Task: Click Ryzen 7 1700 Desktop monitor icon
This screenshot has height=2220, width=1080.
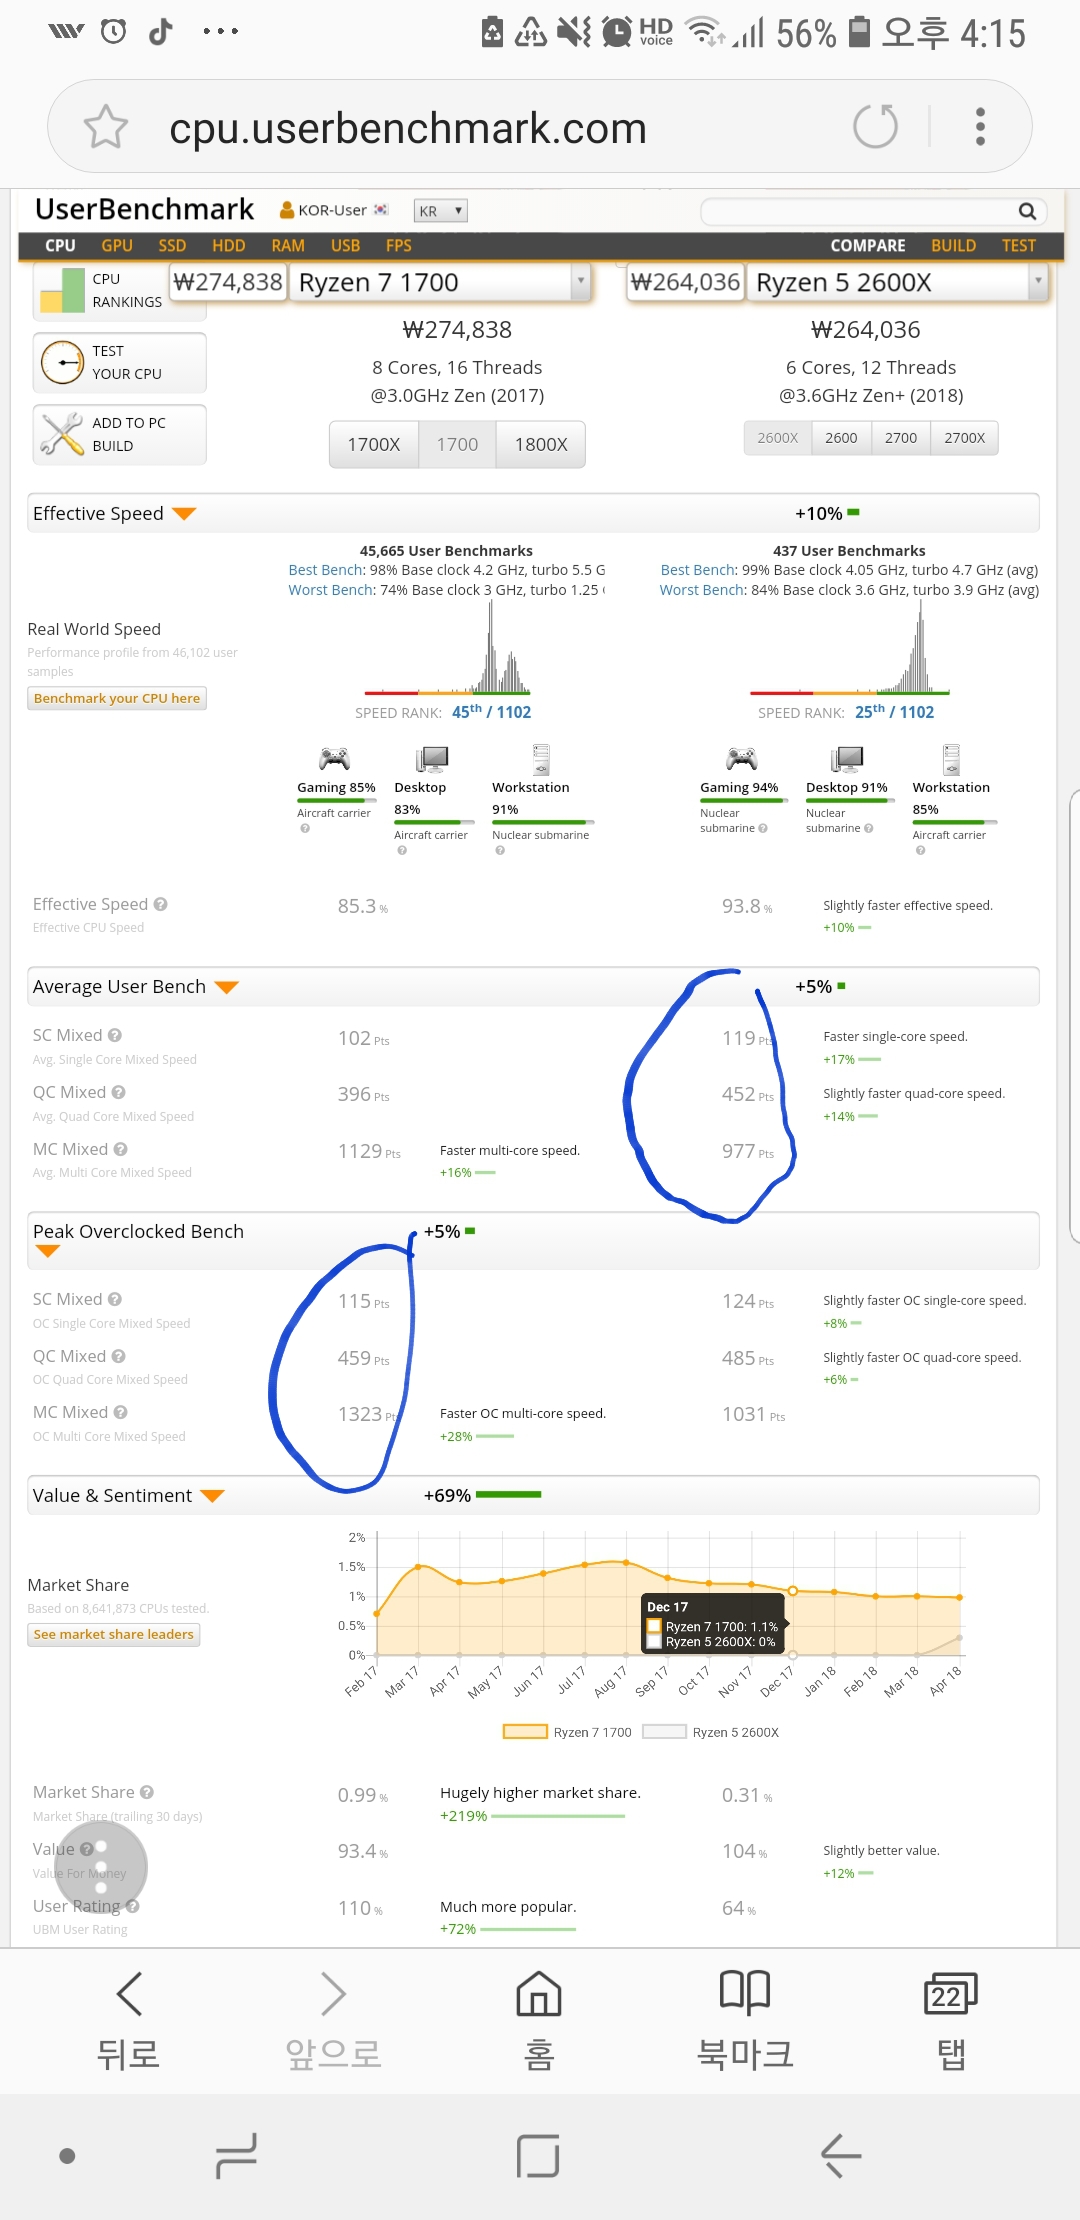Action: (432, 759)
